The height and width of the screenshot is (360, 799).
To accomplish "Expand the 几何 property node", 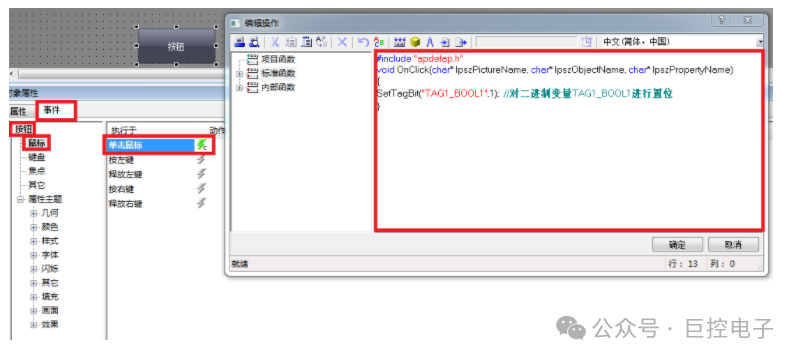I will click(34, 213).
